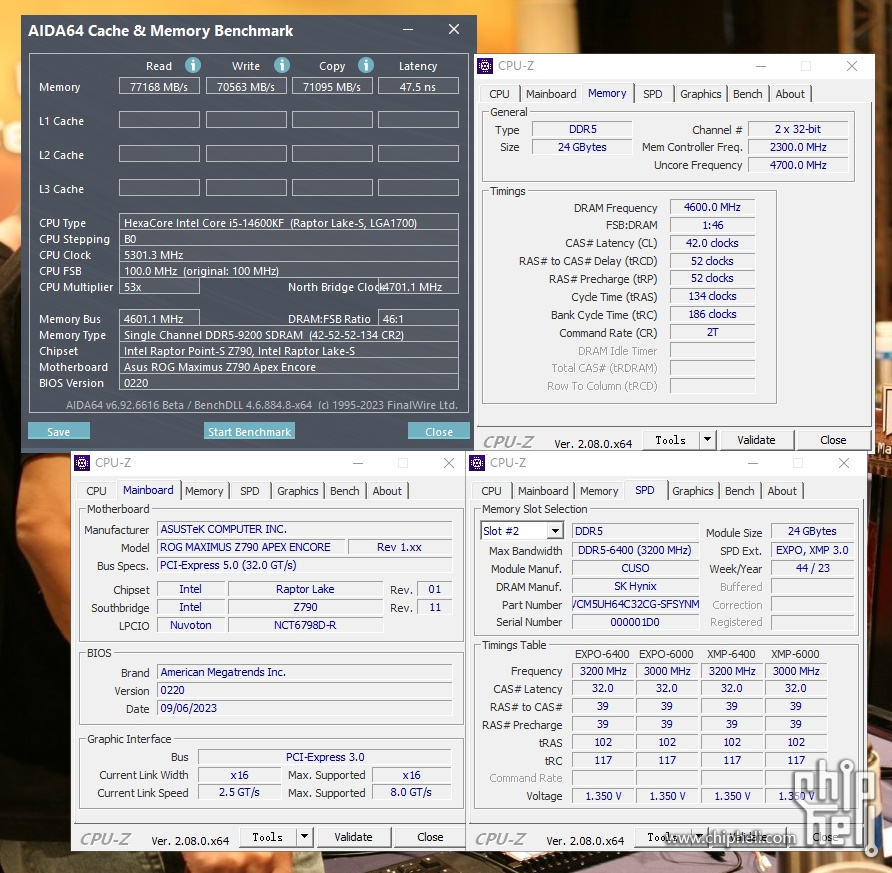This screenshot has width=892, height=873.
Task: Click the info icon beside Read in AIDA64
Action: (193, 65)
